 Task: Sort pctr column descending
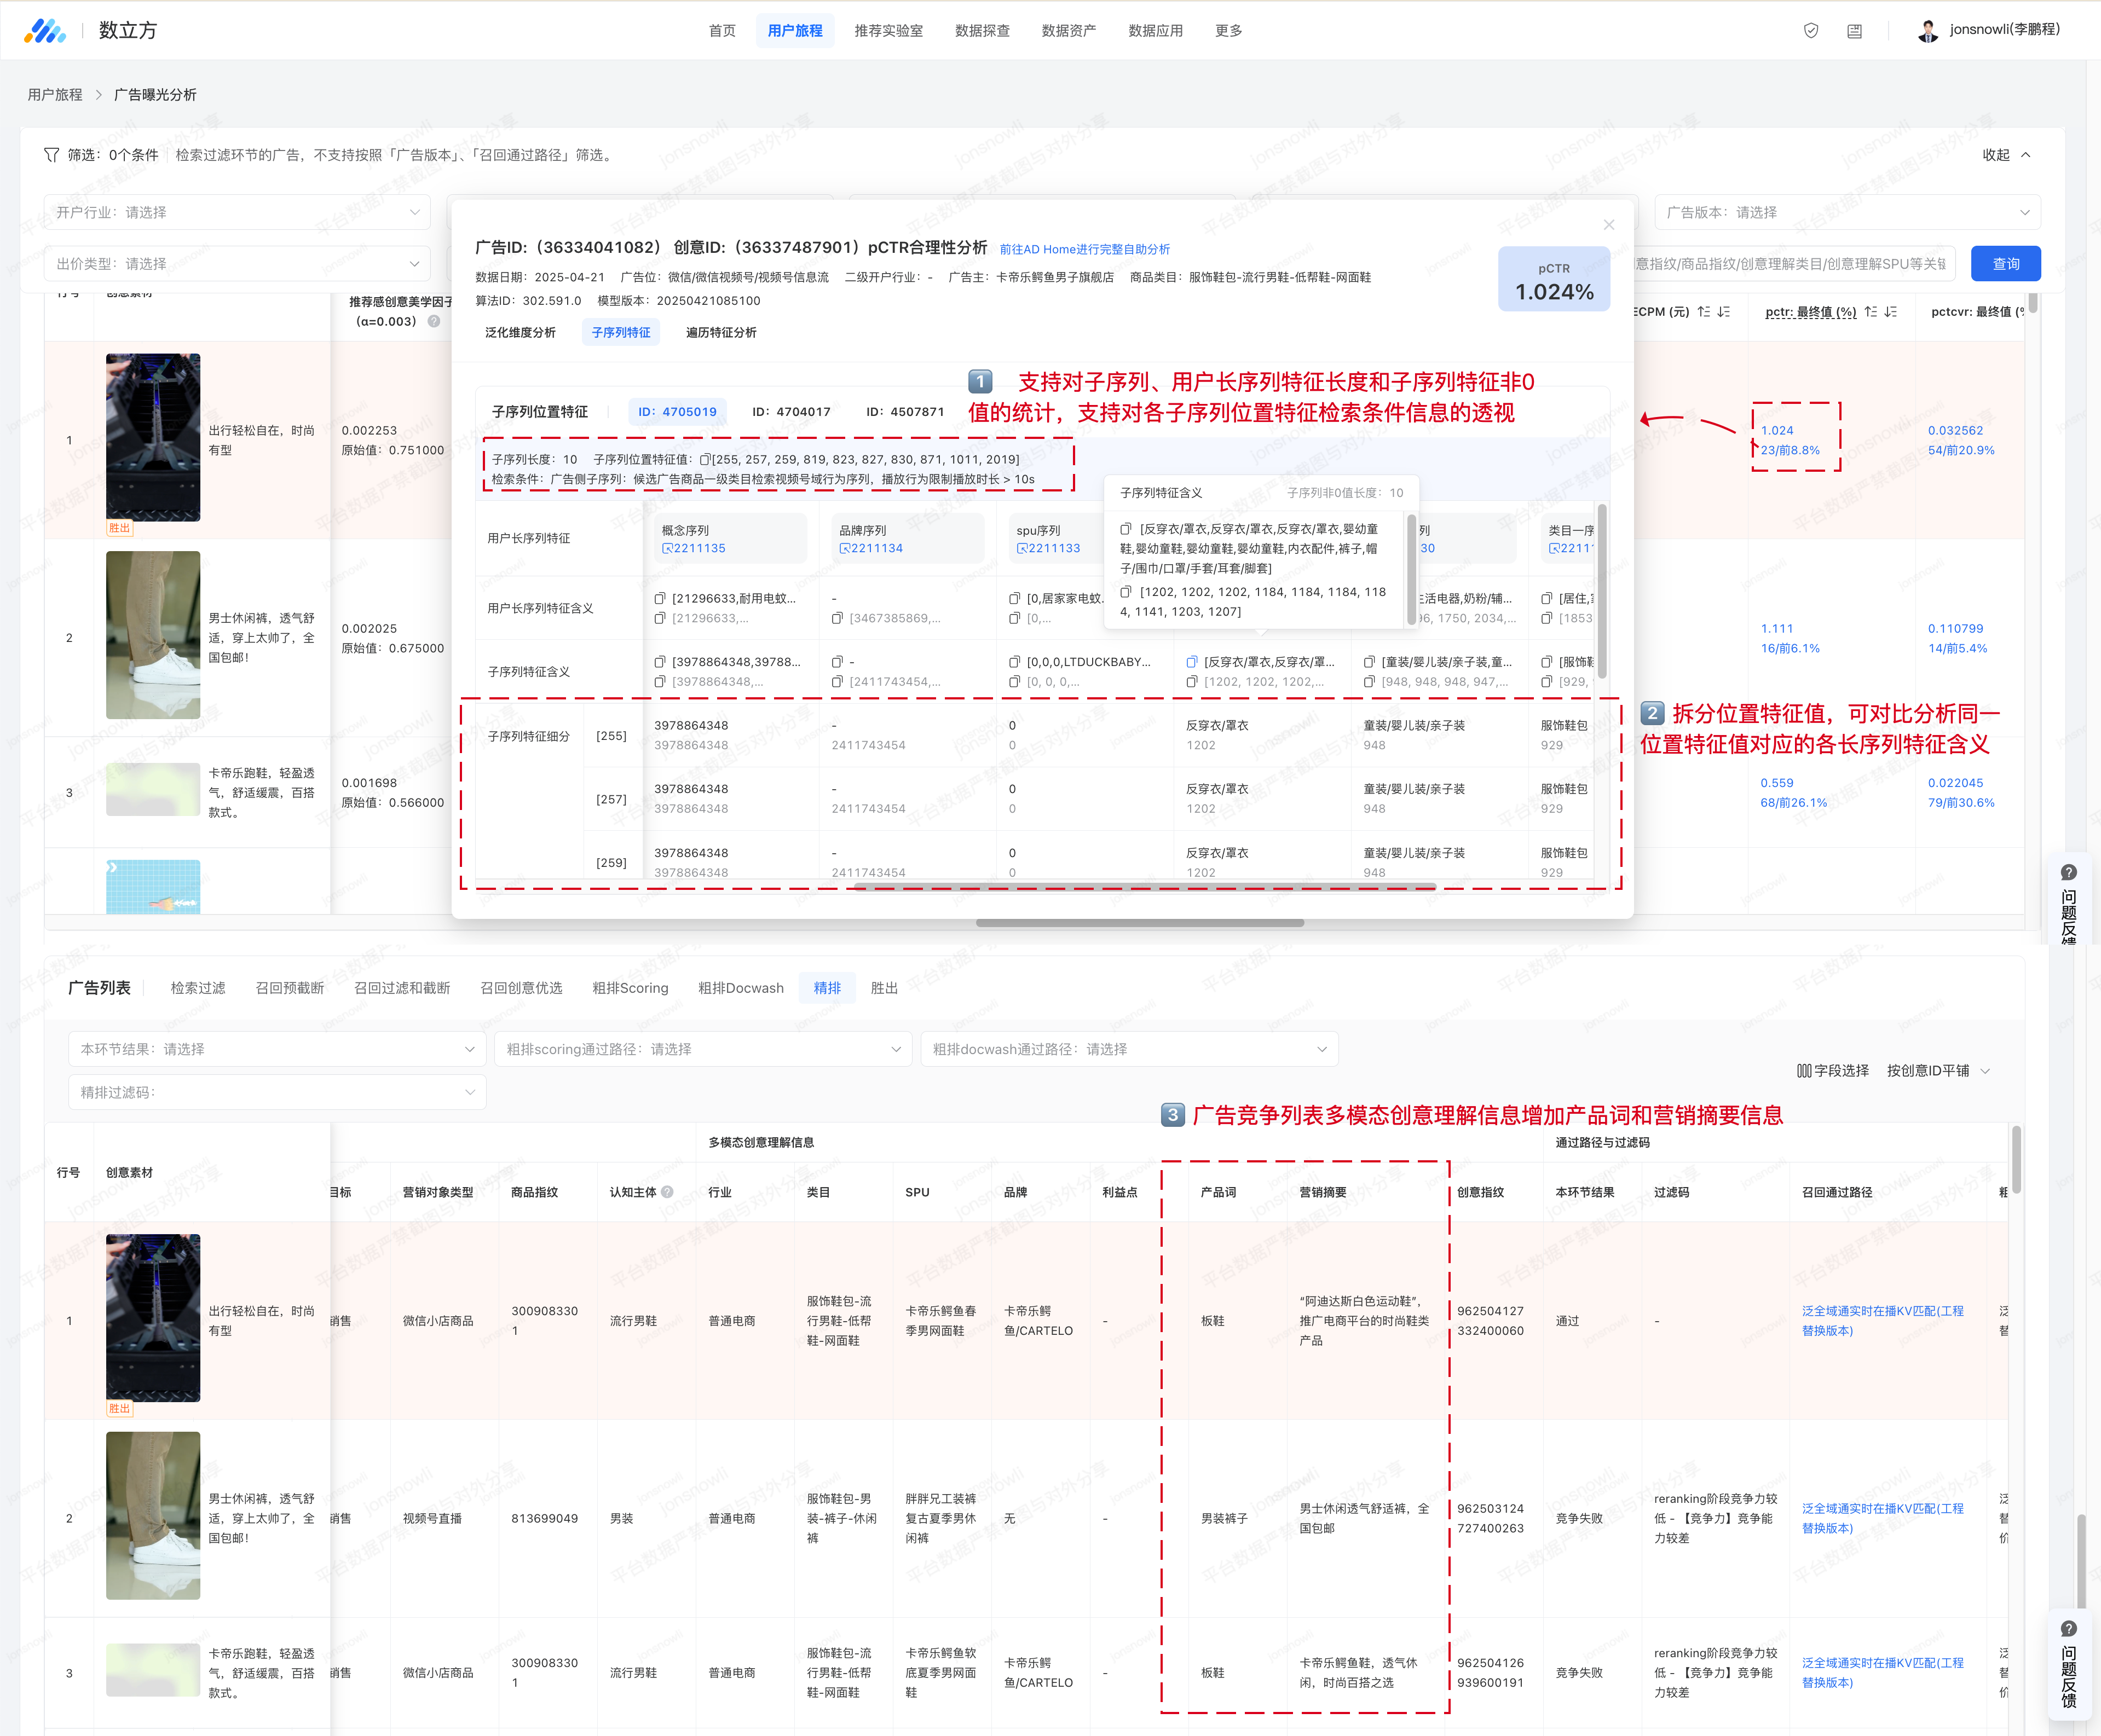(1891, 312)
